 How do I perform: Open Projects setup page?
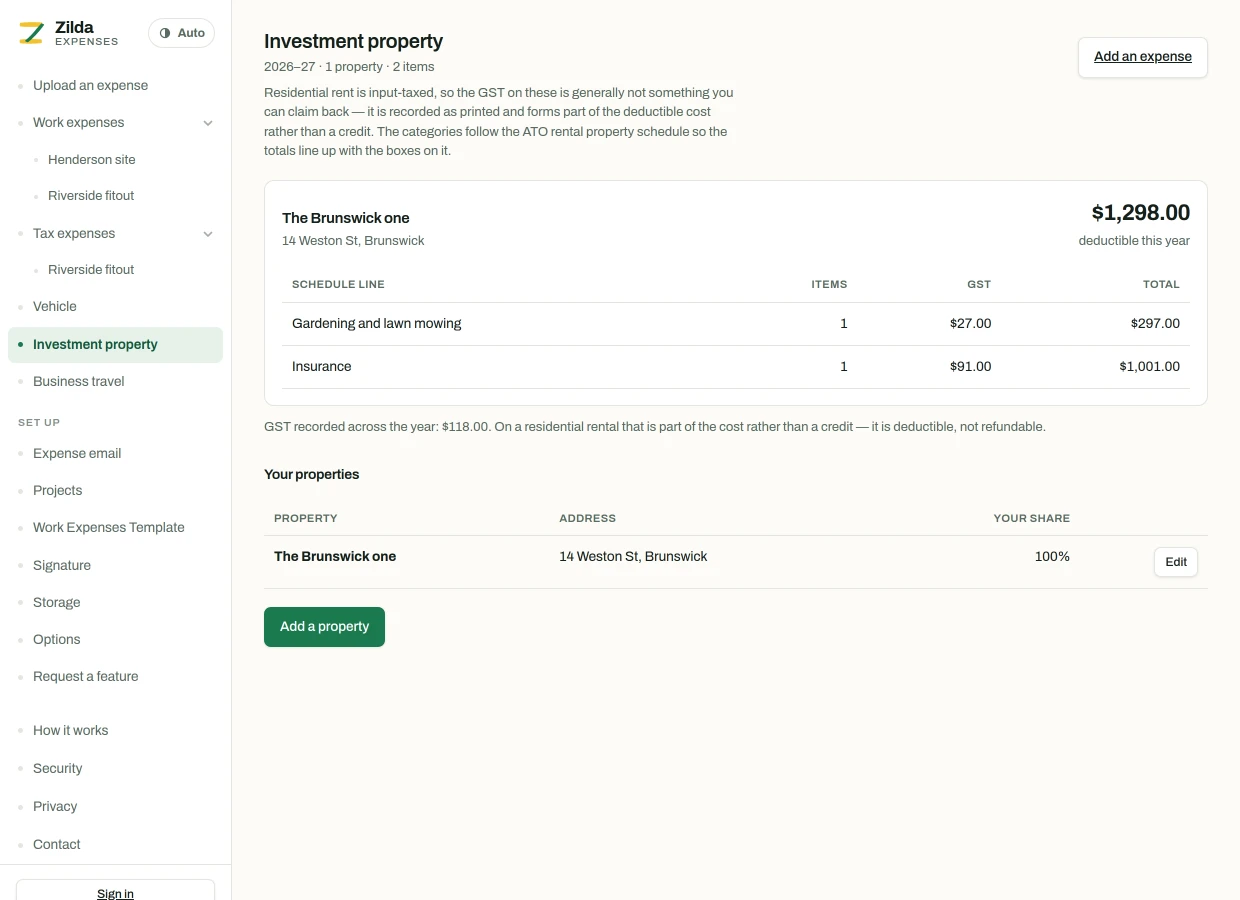(57, 490)
